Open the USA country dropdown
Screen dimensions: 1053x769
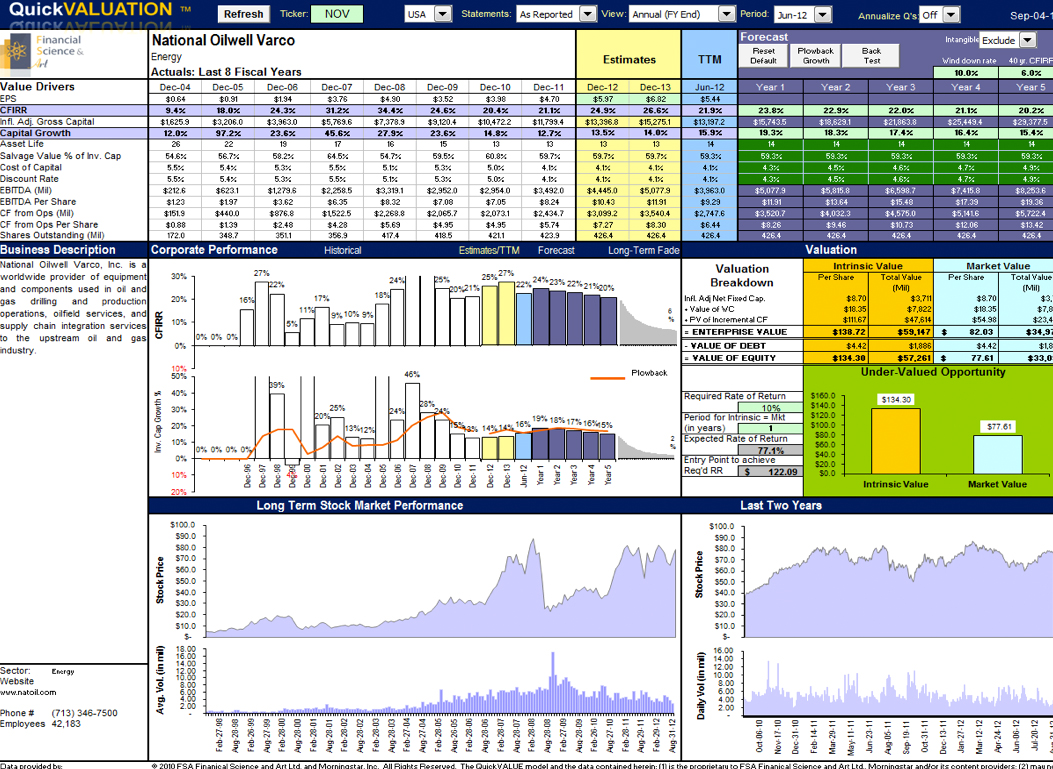[x=443, y=14]
